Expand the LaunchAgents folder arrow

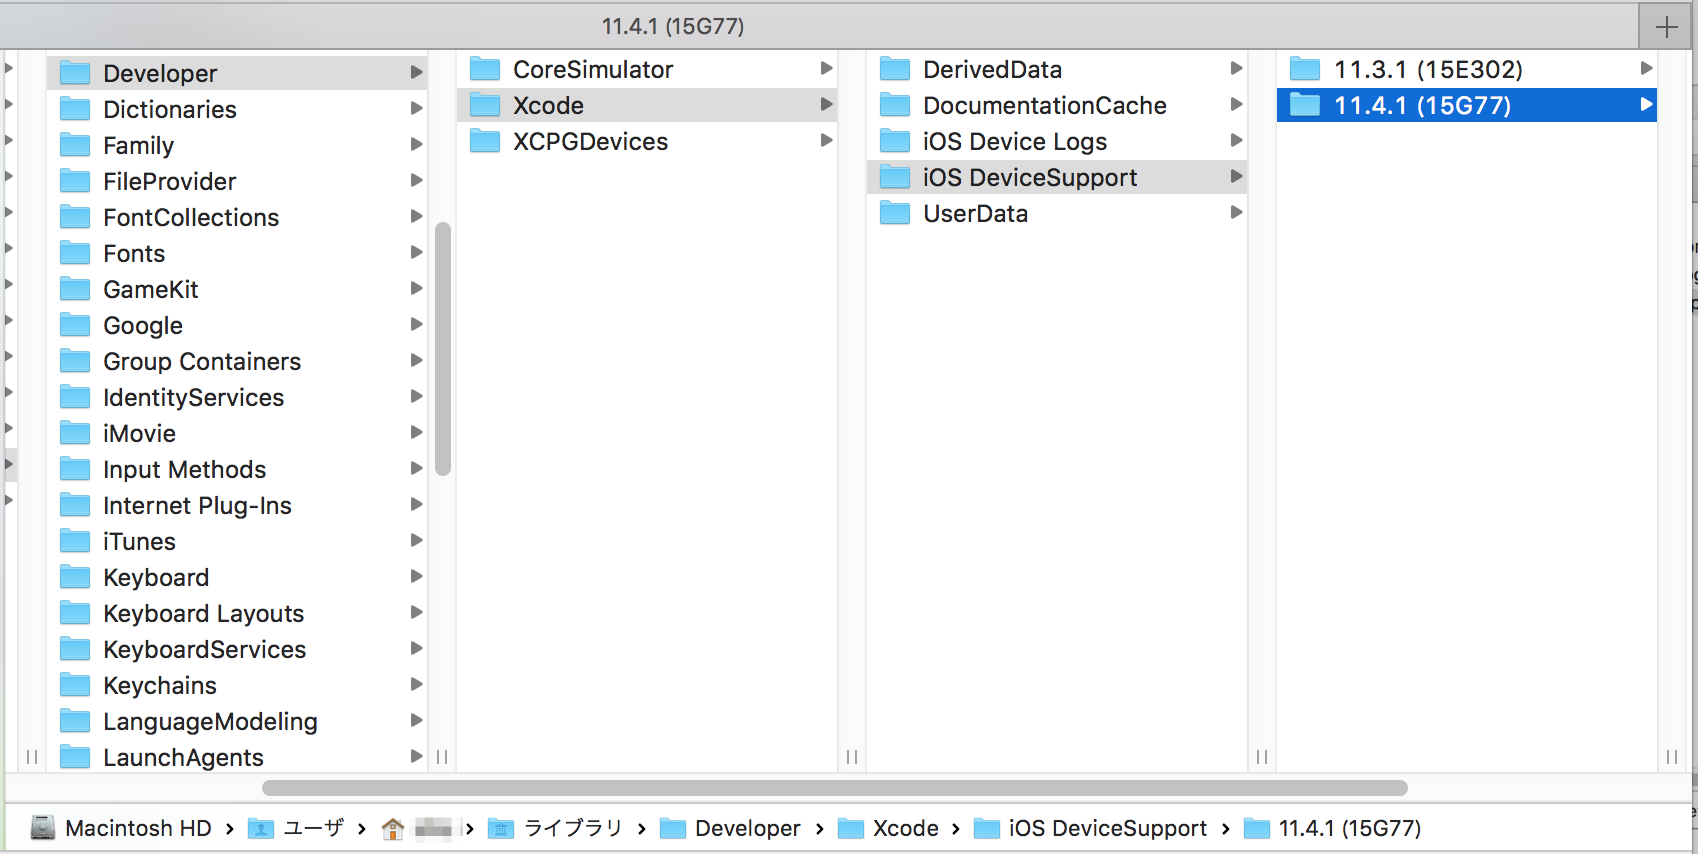[x=417, y=756]
